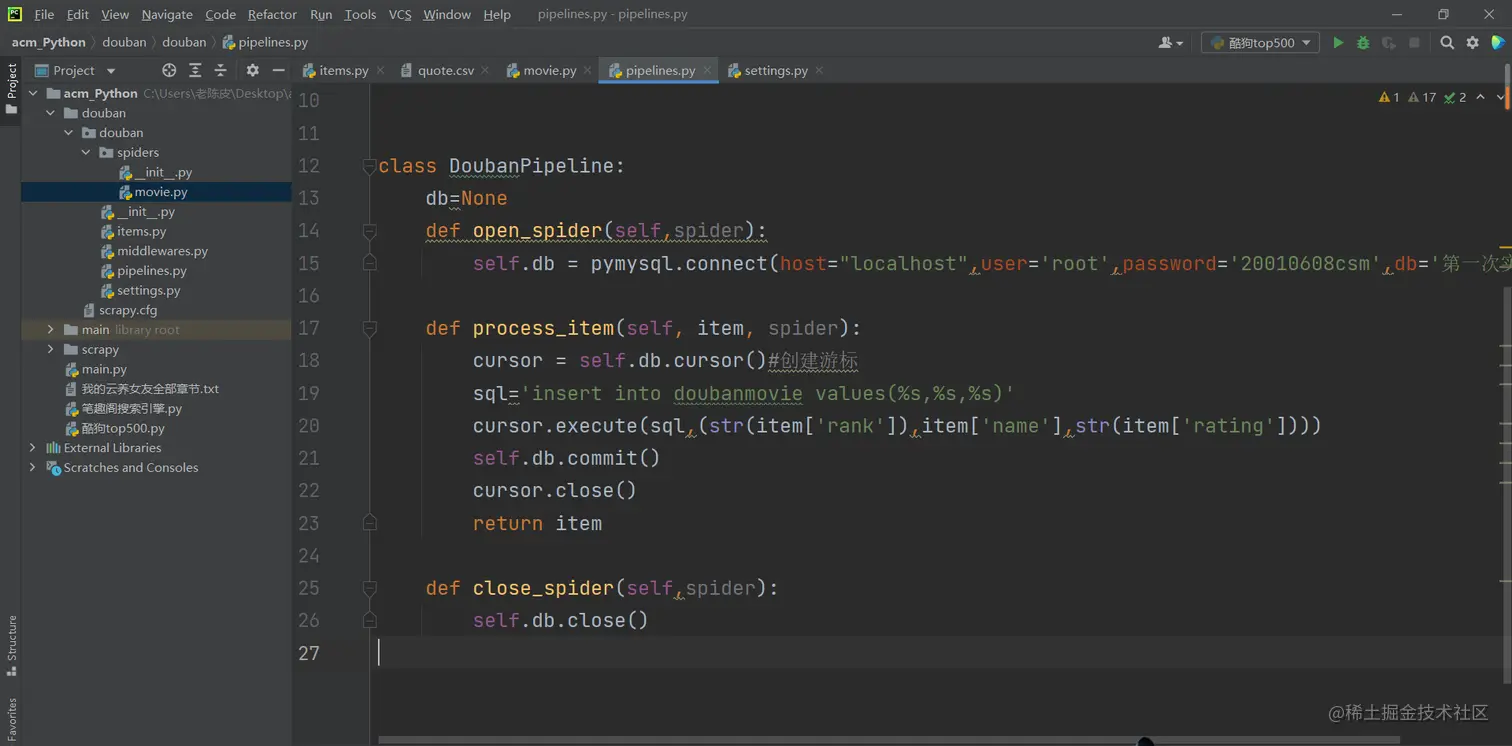This screenshot has height=746, width=1512.
Task: Open the Tools menu
Action: pos(360,14)
